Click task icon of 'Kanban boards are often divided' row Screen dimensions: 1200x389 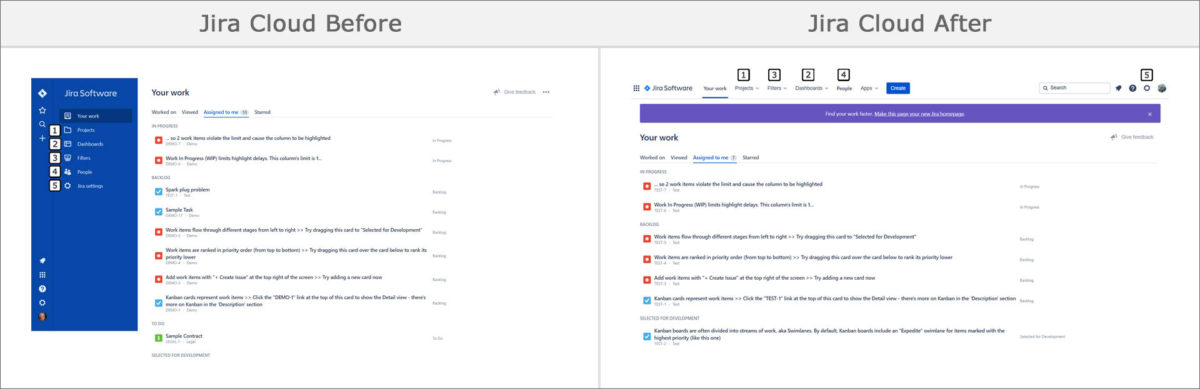point(647,336)
